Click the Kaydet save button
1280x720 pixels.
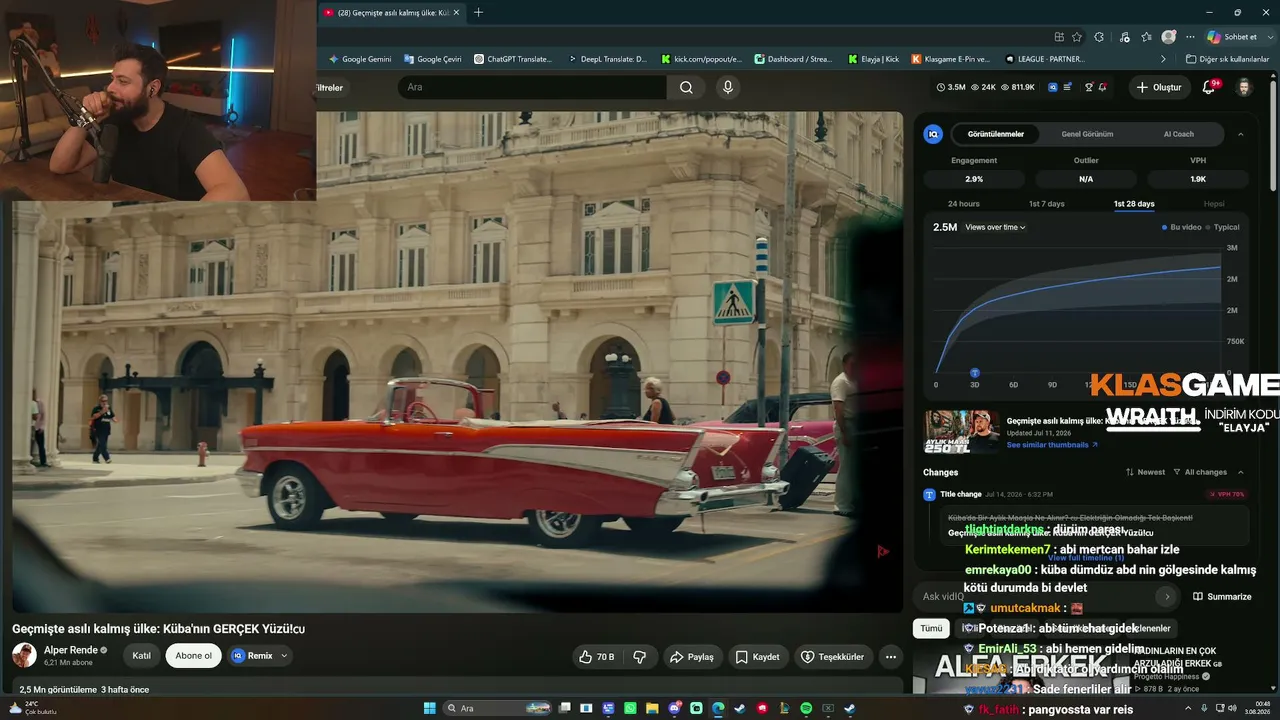coord(757,657)
